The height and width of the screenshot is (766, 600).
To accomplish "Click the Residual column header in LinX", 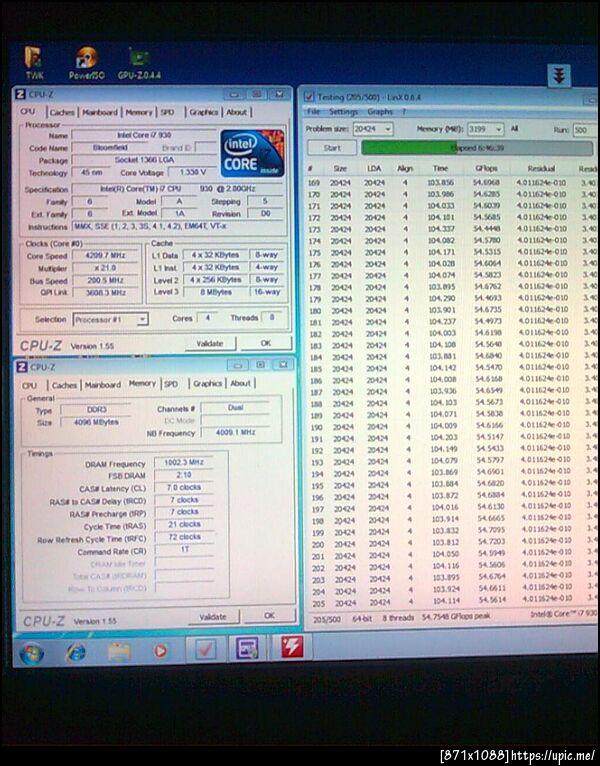I will pos(541,168).
